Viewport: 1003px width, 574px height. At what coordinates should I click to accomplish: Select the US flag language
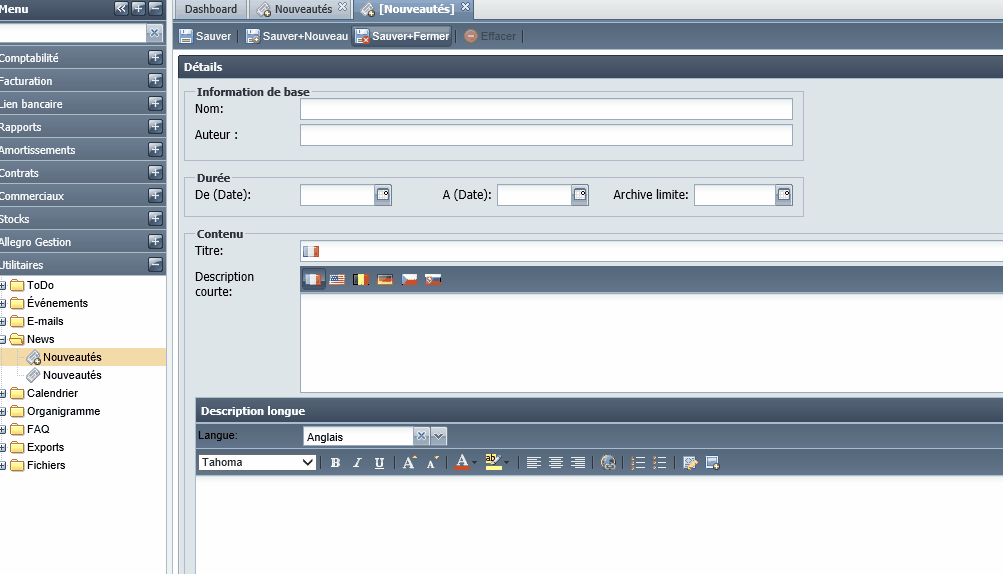(337, 280)
